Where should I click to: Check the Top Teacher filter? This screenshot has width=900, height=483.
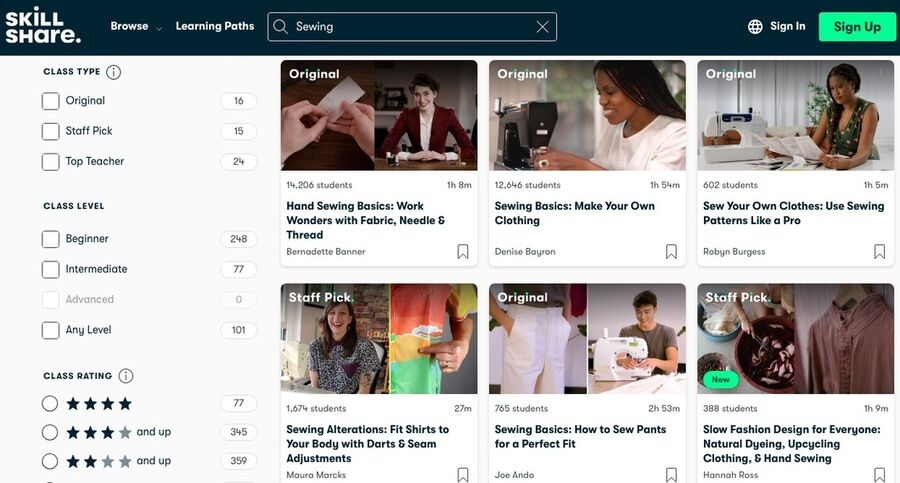51,162
